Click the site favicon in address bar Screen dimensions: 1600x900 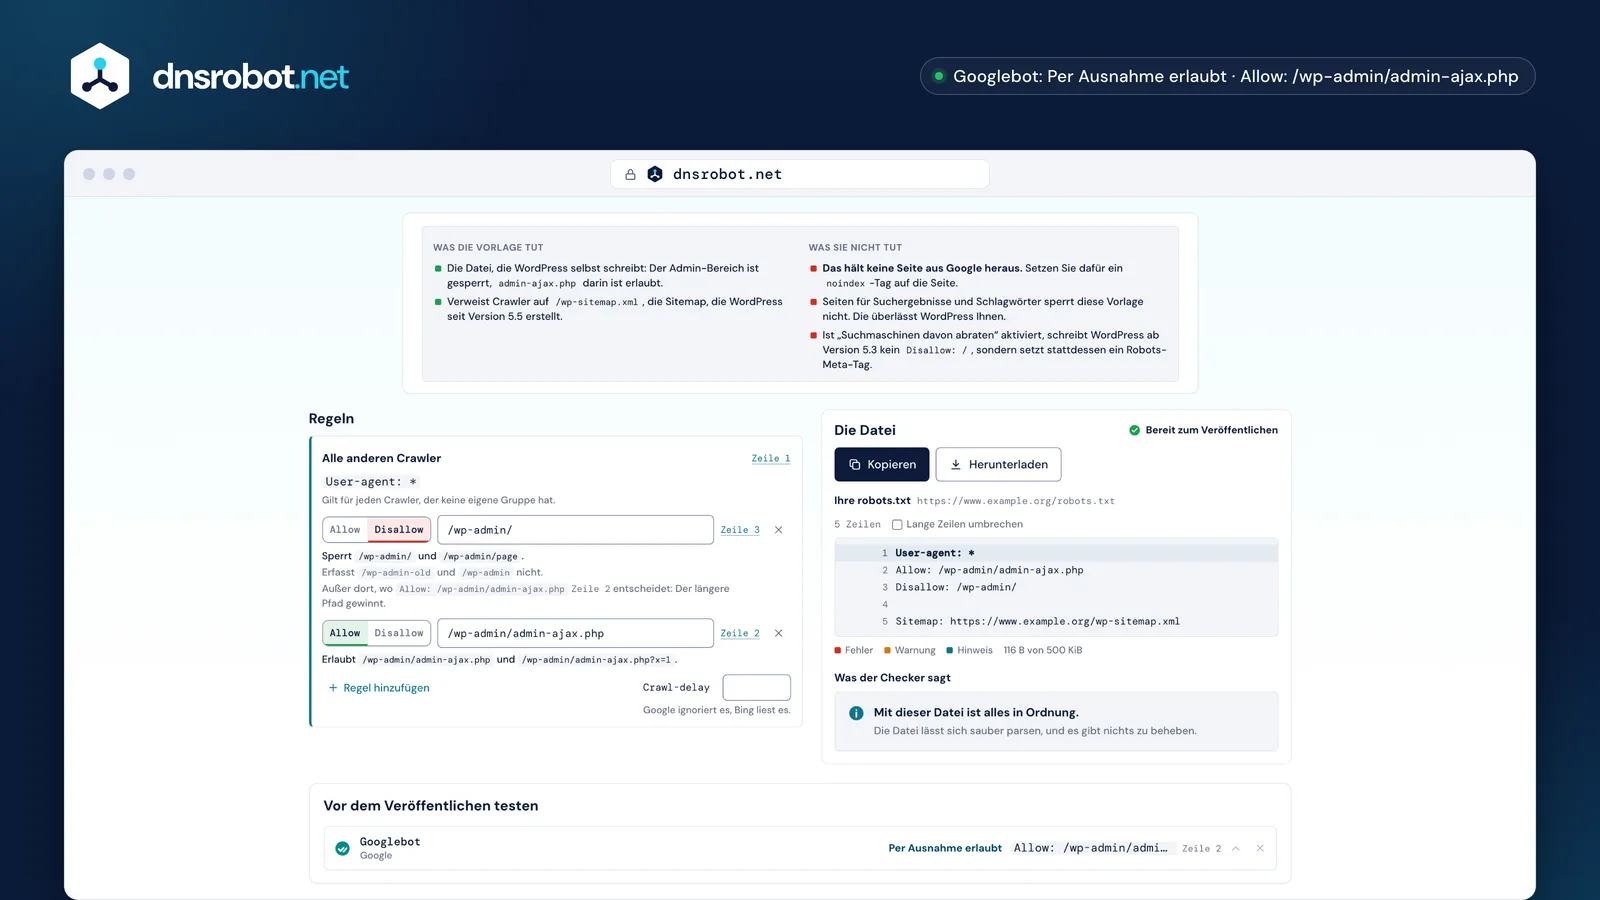pos(655,174)
